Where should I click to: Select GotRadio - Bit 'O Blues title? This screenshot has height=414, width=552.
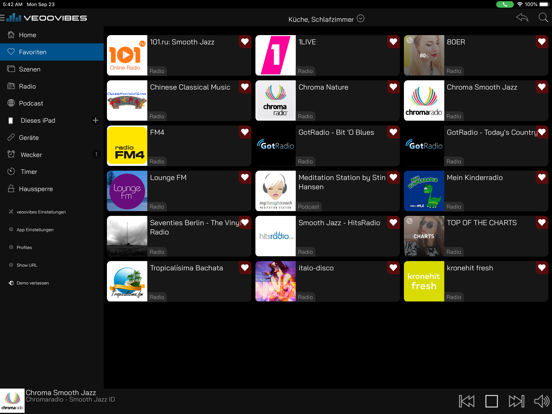coord(336,132)
